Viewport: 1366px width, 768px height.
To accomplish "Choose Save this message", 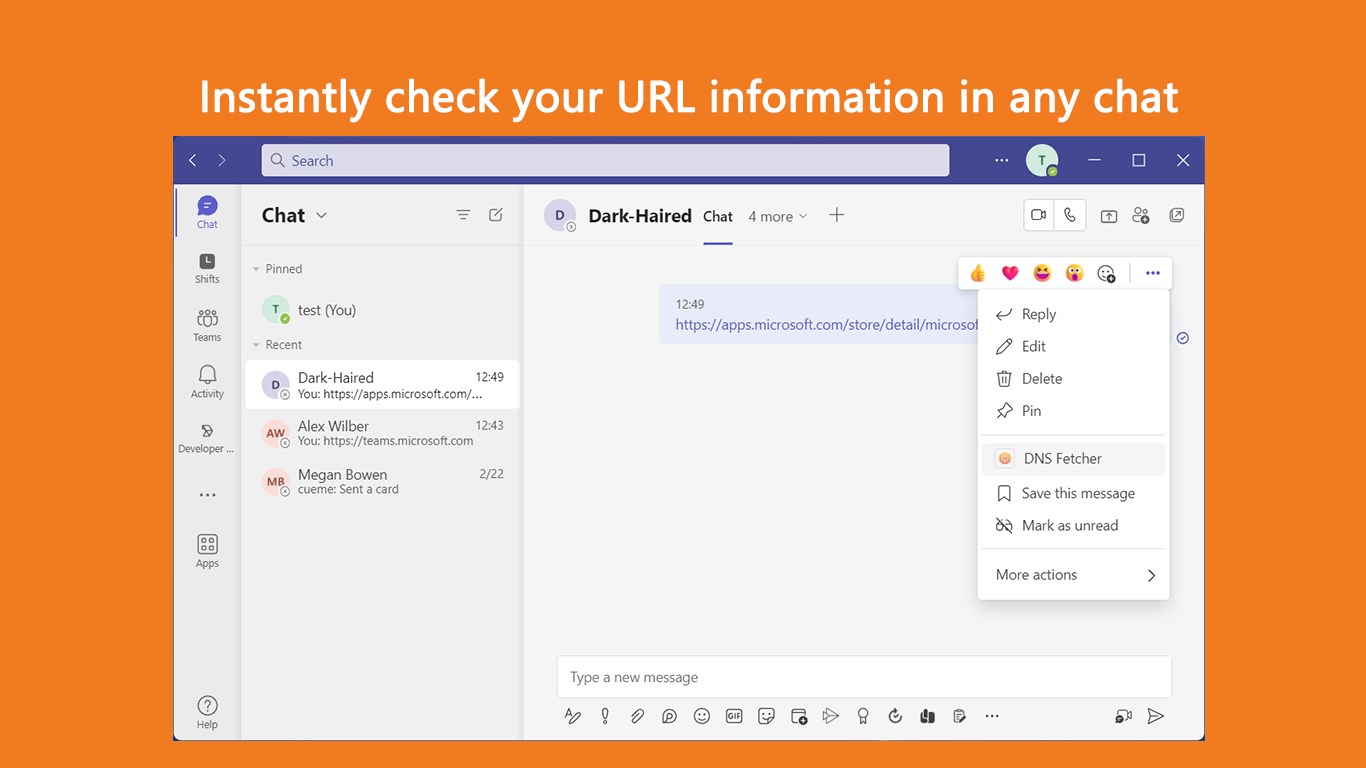I will point(1073,493).
